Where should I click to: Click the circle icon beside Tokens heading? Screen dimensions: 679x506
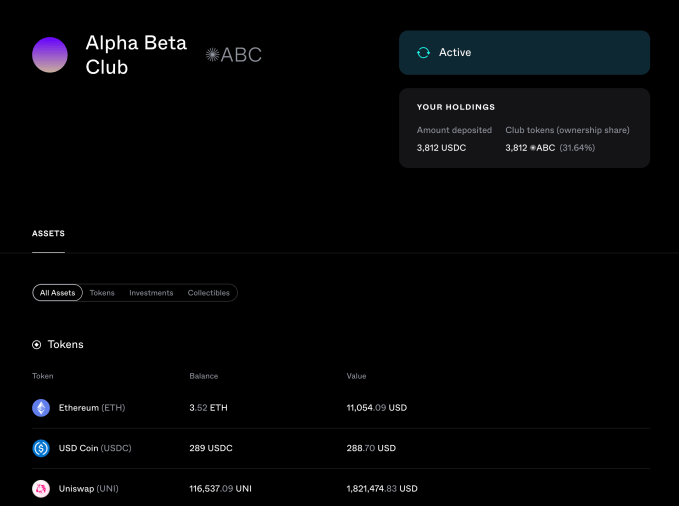pos(37,345)
